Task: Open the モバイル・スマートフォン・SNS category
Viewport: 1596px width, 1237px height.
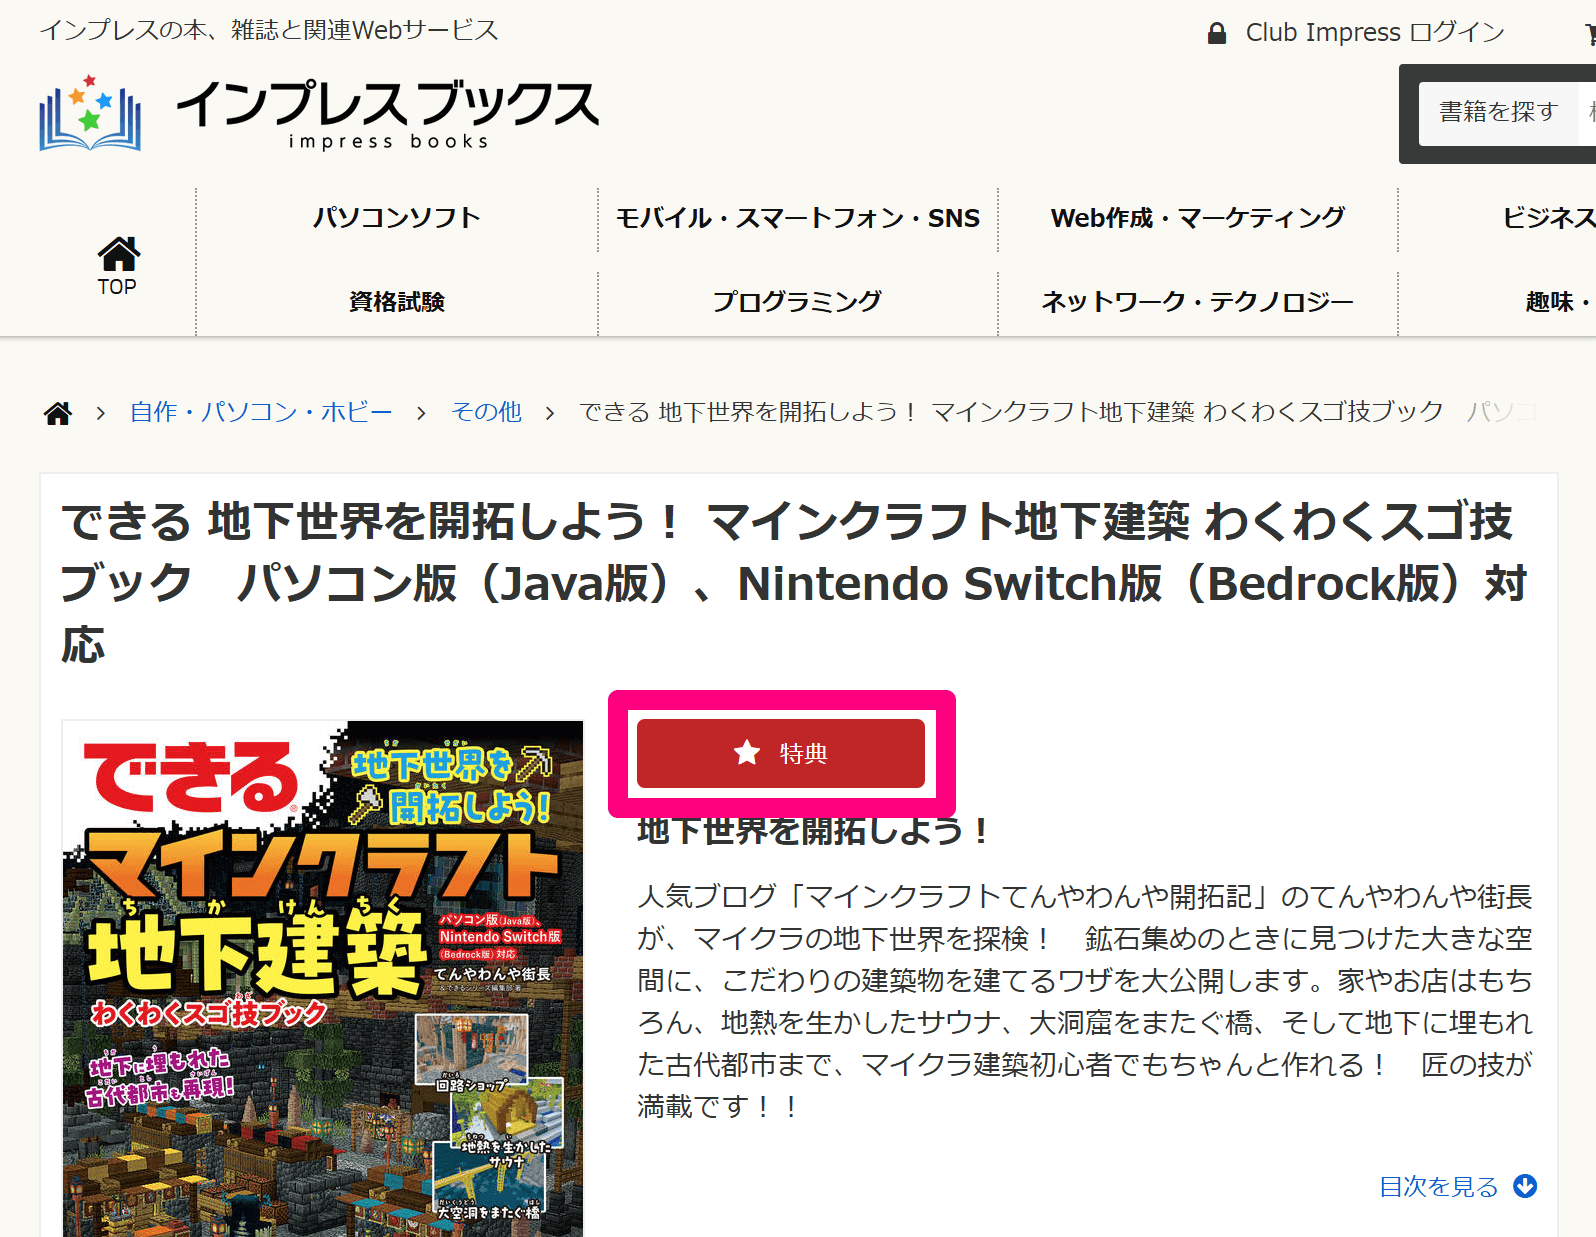Action: pos(798,218)
